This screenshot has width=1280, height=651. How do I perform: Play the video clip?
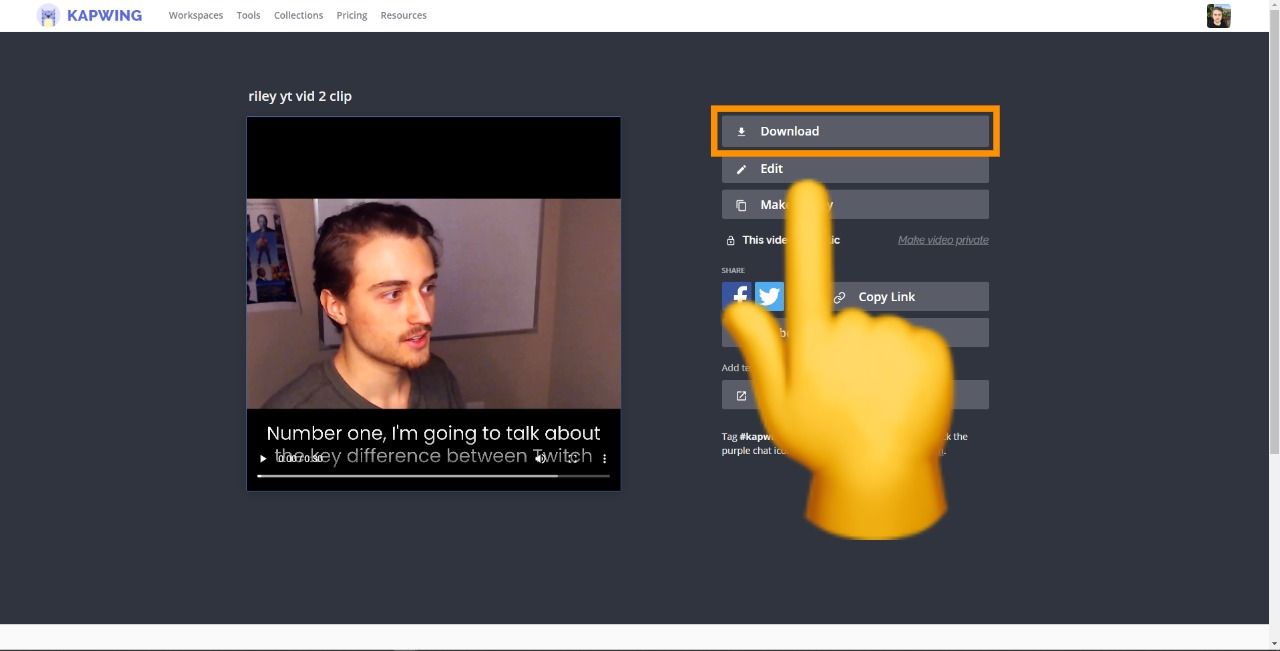coord(263,459)
